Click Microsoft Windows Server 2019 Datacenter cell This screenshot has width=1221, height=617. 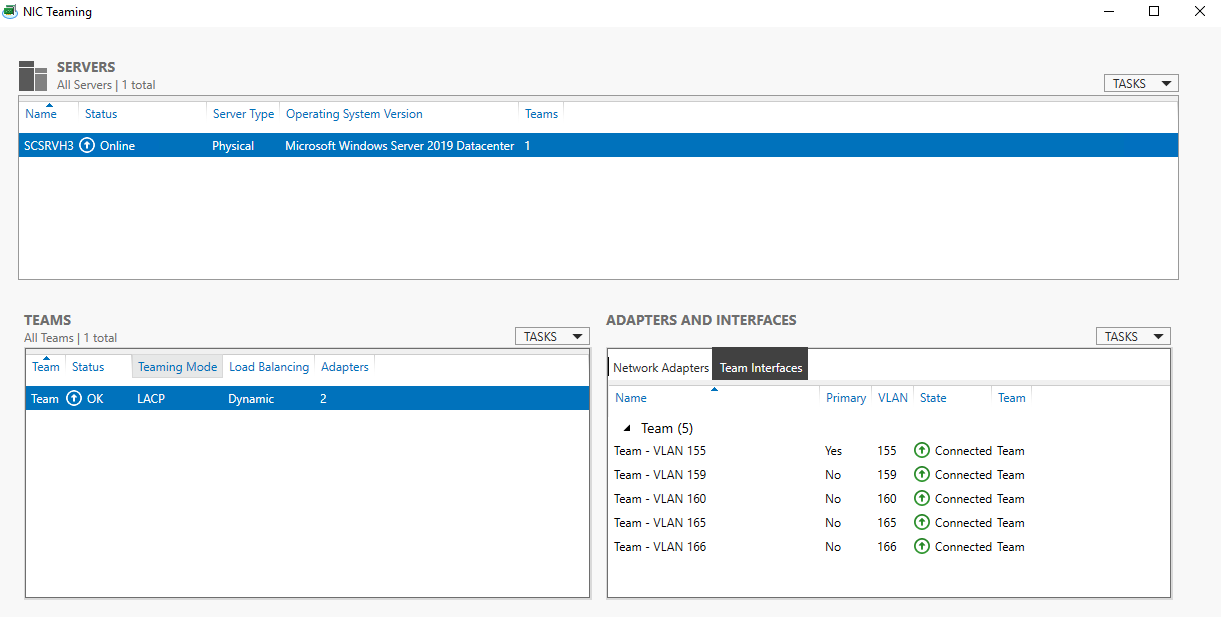point(400,146)
